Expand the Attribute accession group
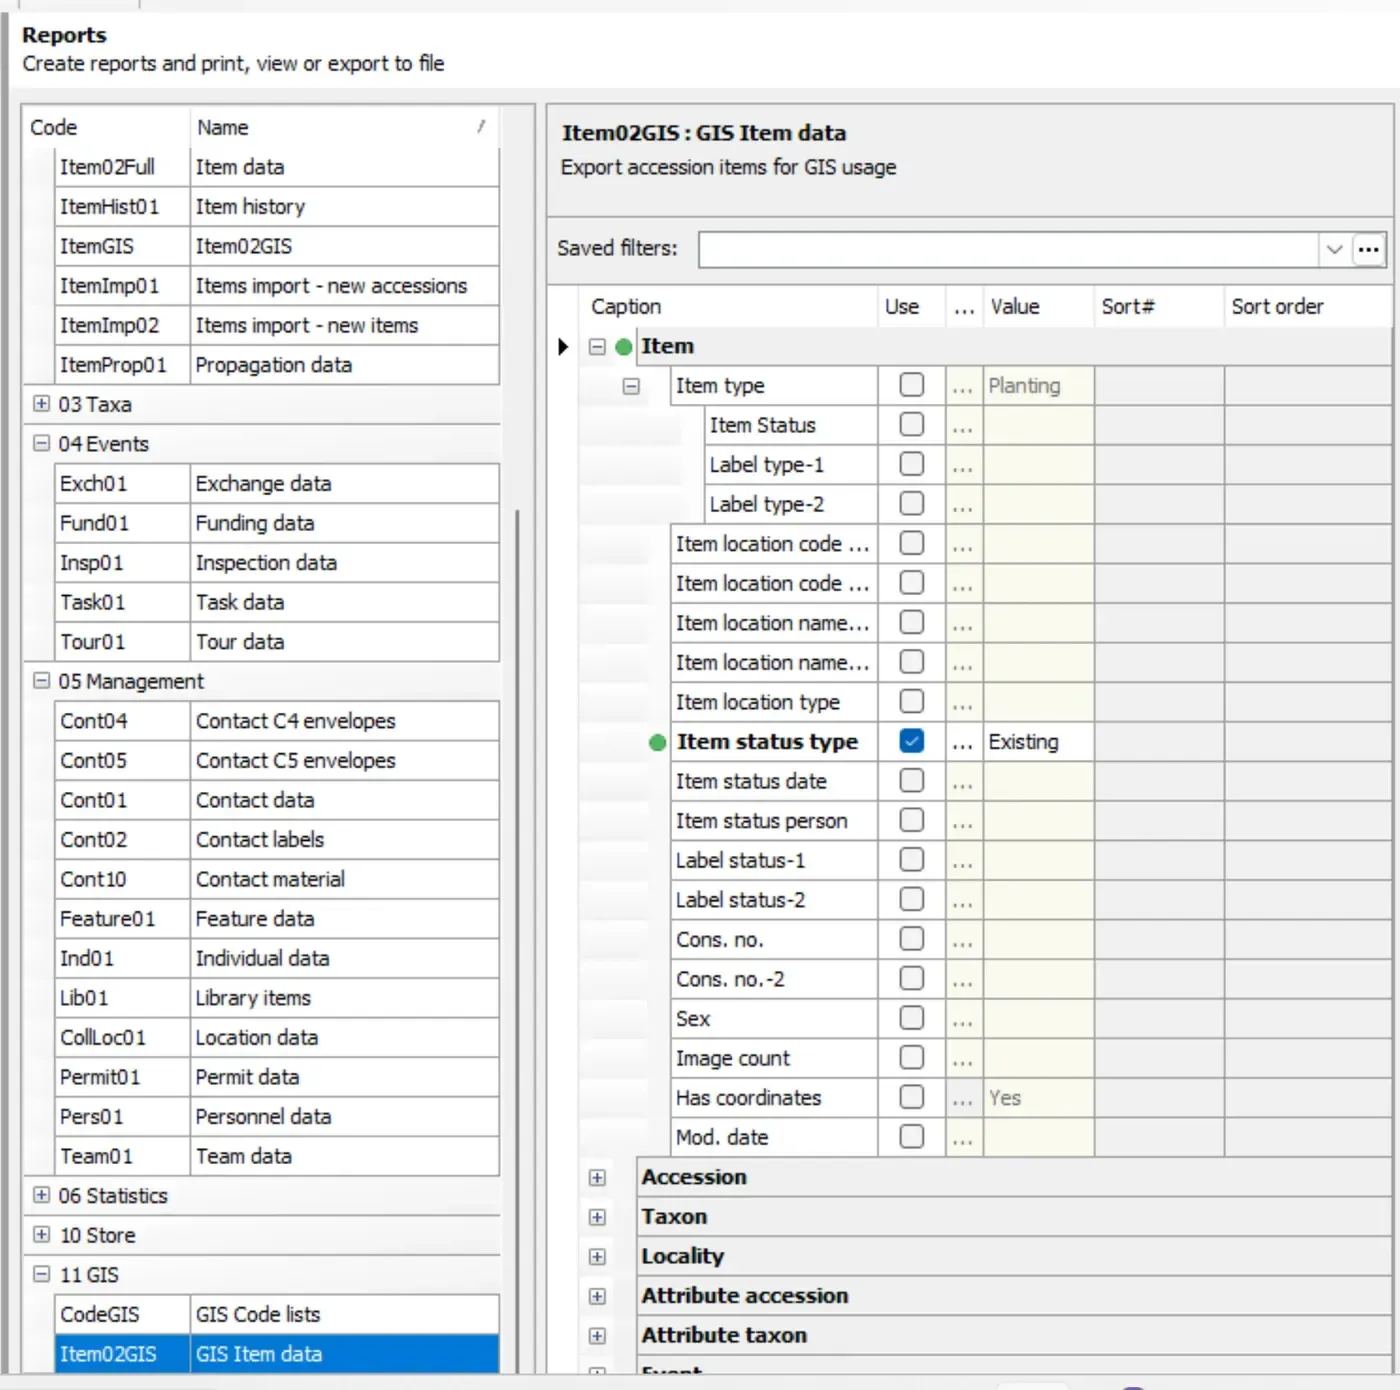The image size is (1400, 1390). click(x=597, y=1296)
